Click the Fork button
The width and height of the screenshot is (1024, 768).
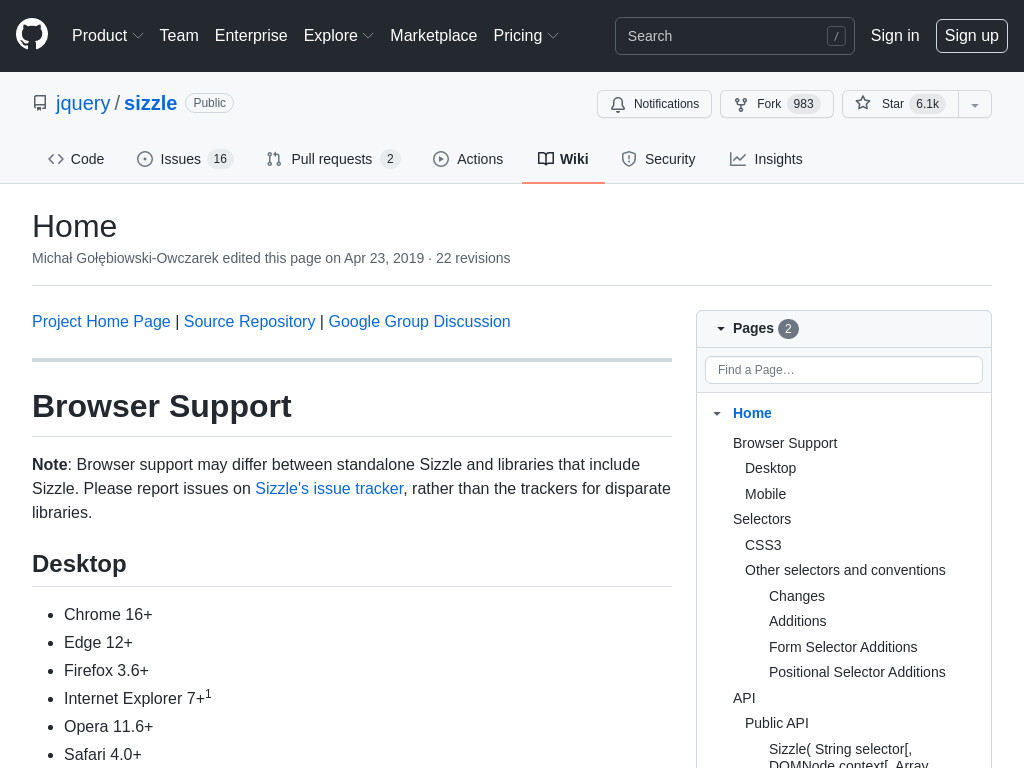(777, 104)
